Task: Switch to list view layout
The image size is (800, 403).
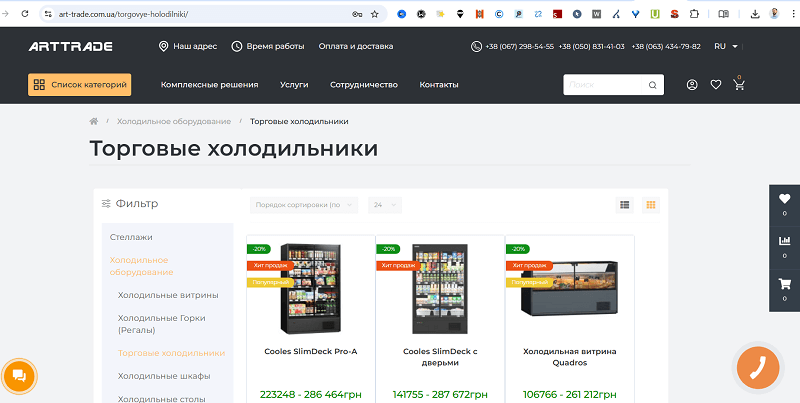Action: (x=624, y=205)
